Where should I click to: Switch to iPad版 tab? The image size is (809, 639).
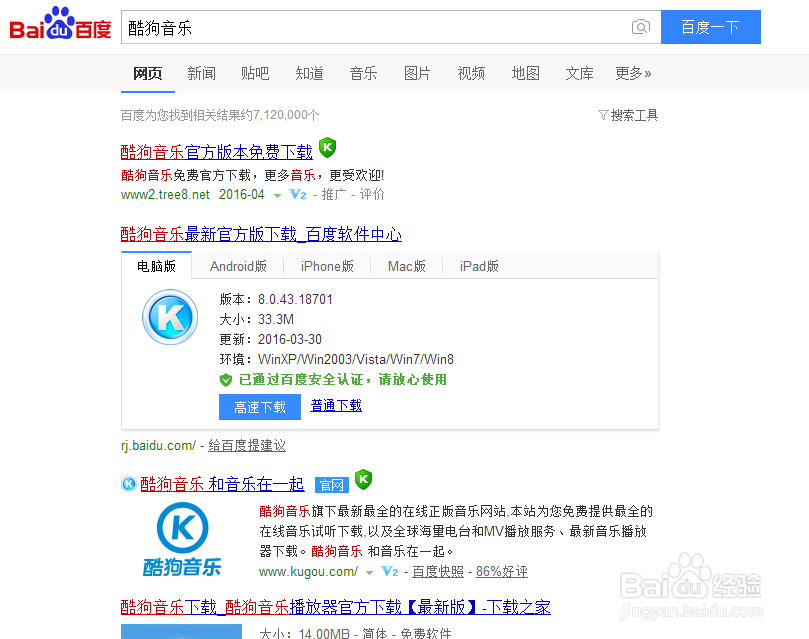pos(479,266)
